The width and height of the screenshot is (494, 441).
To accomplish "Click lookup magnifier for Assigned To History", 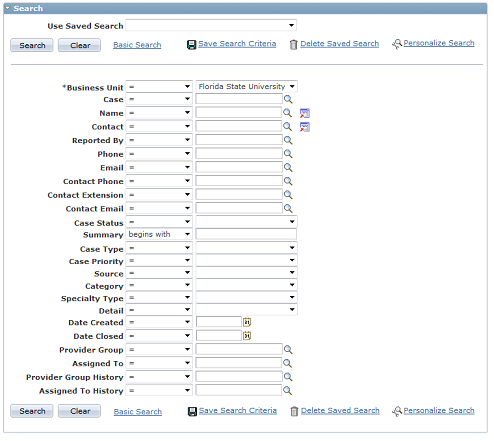I will (287, 391).
